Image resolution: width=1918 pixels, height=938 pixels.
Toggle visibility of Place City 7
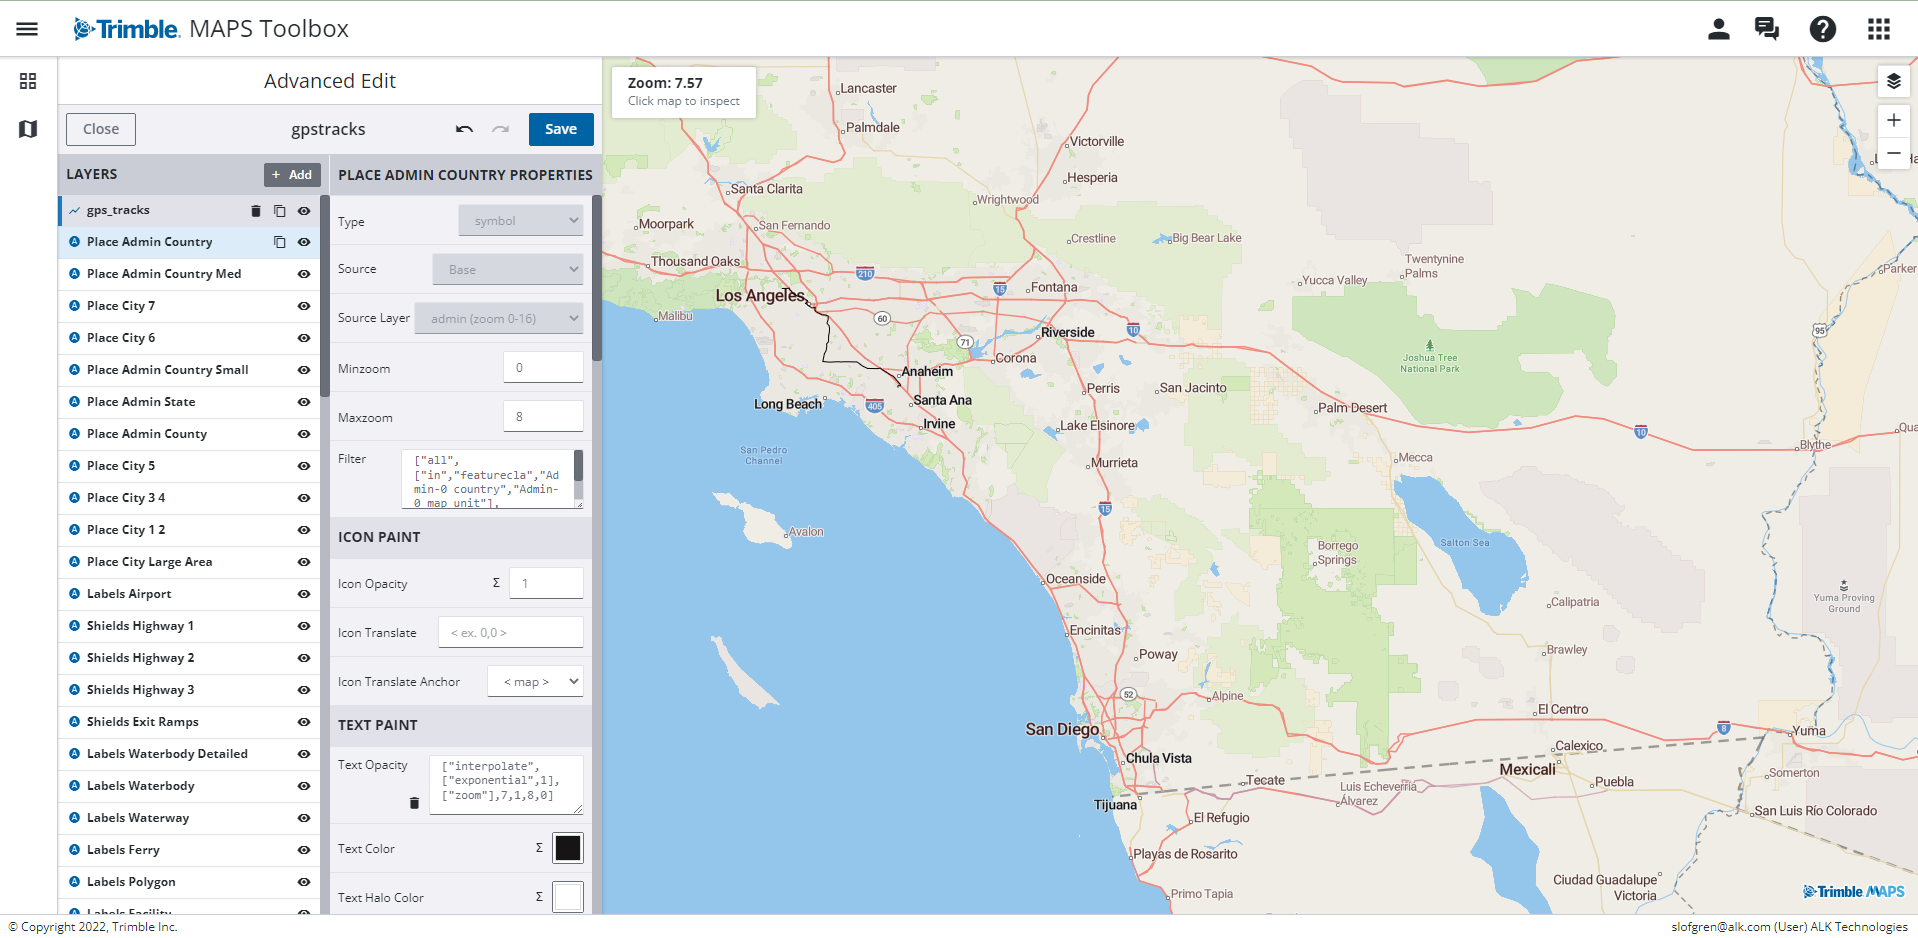pyautogui.click(x=304, y=306)
